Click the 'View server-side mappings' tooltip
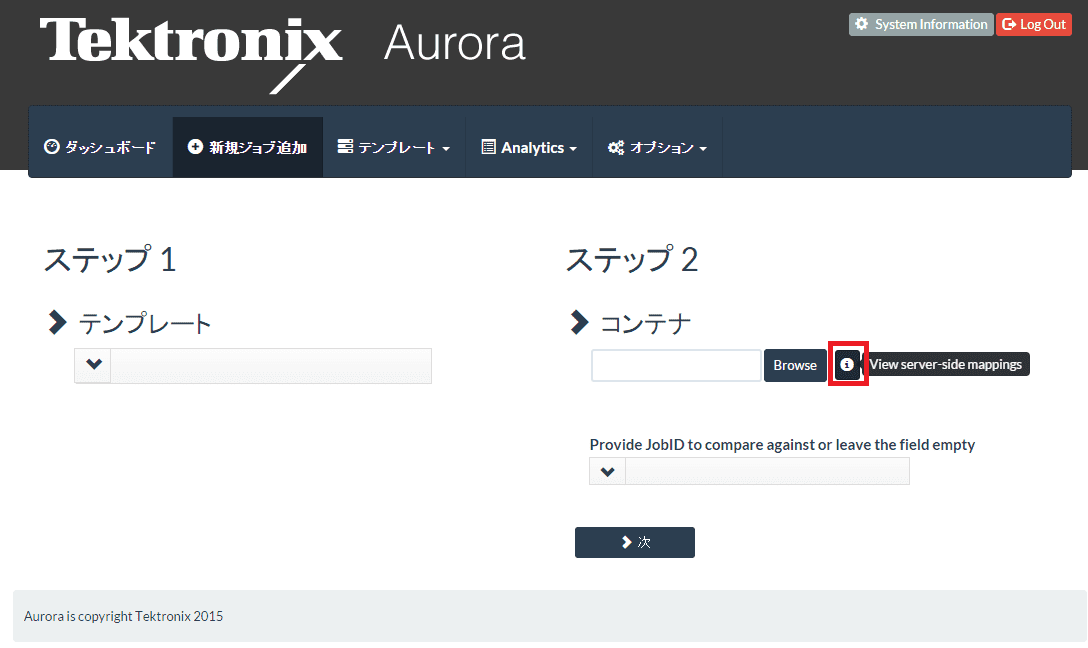This screenshot has height=648, width=1088. [x=946, y=364]
